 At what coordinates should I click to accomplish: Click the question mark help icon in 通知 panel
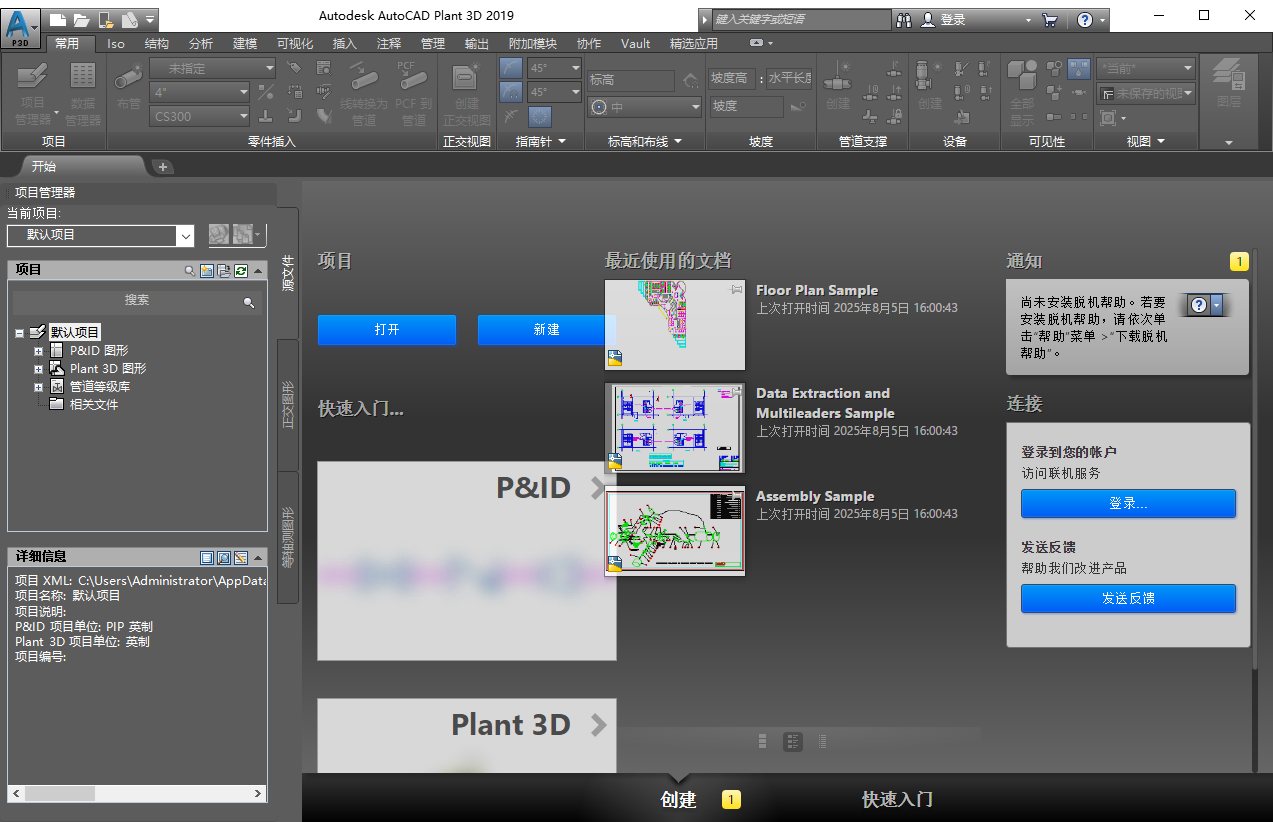[1198, 305]
